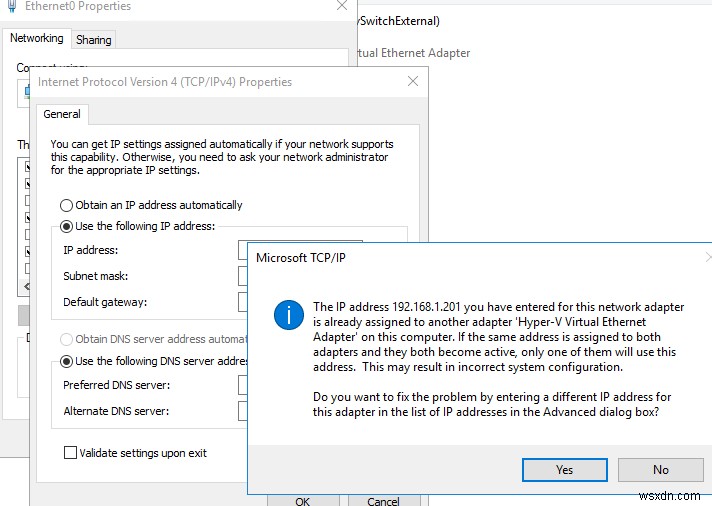Click the 'tual Ethernet Adapter' text in background window

click(414, 53)
